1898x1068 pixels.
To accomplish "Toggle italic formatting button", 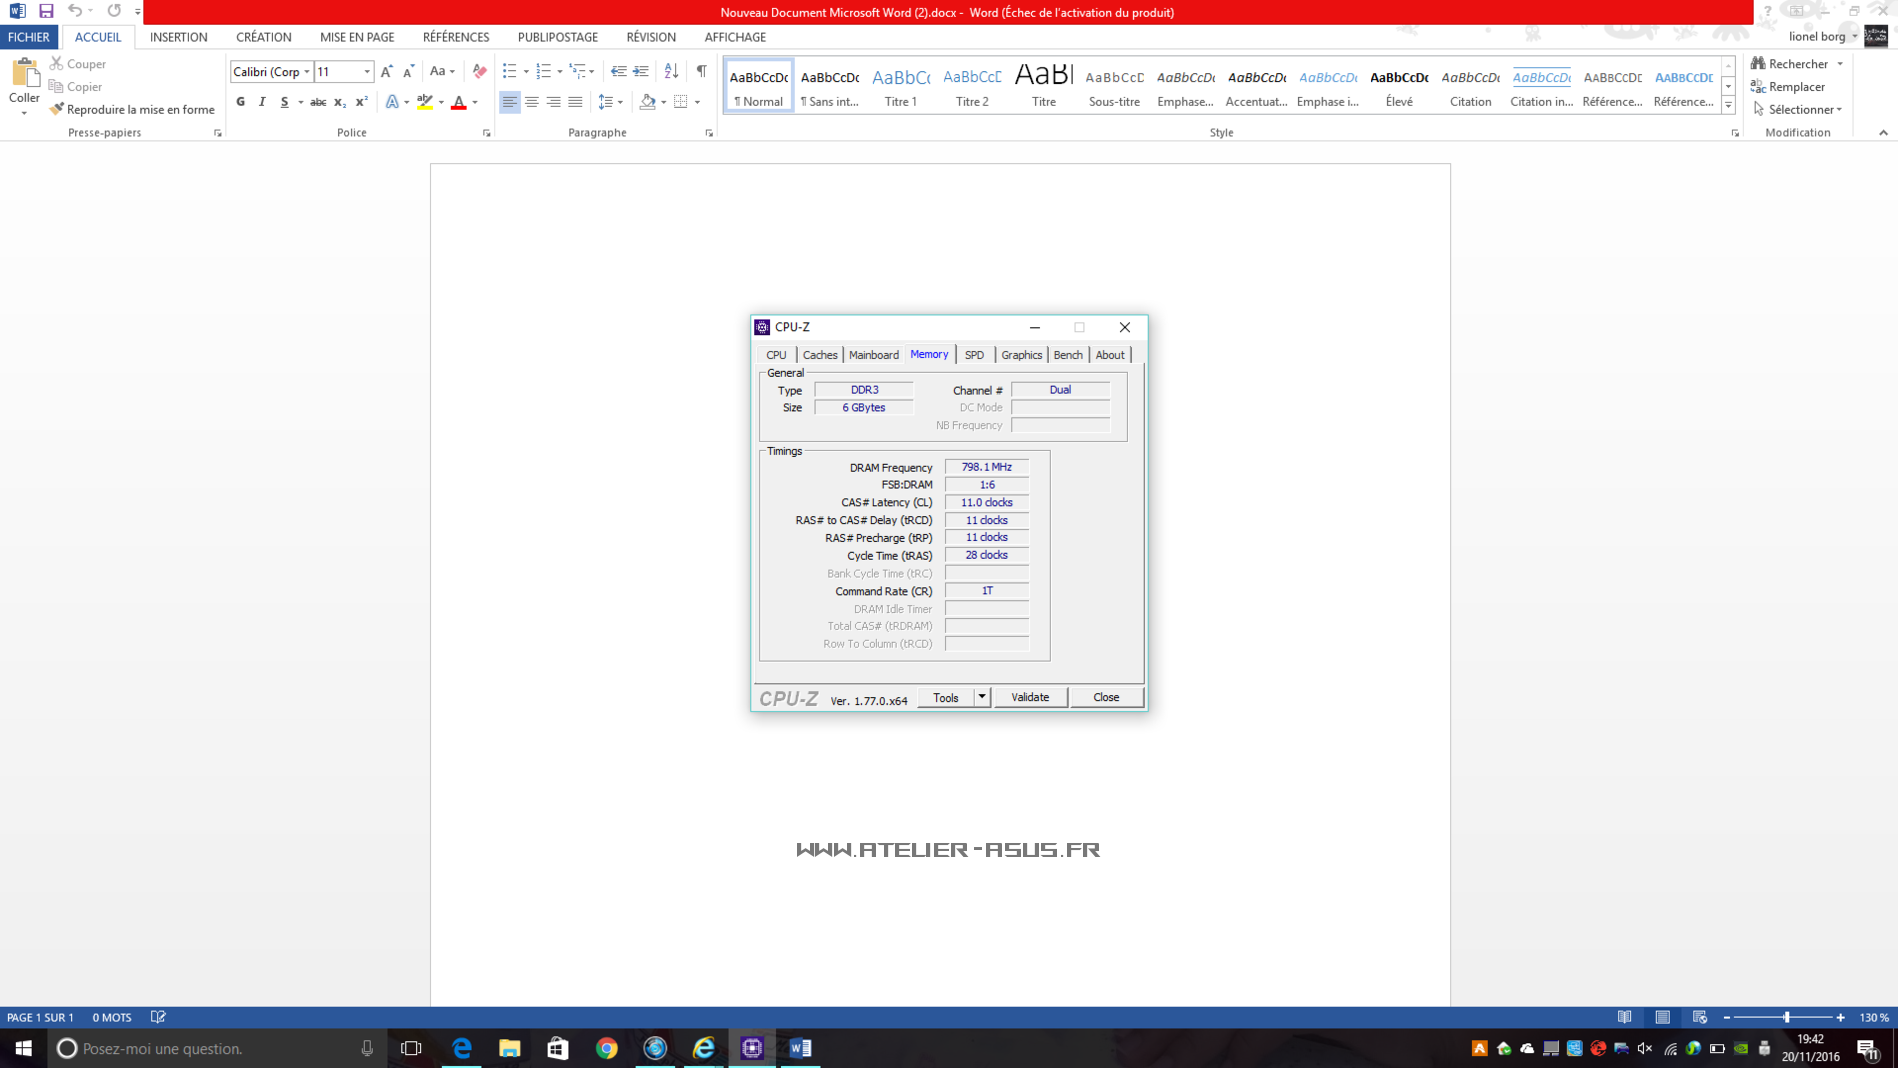I will coord(262,102).
